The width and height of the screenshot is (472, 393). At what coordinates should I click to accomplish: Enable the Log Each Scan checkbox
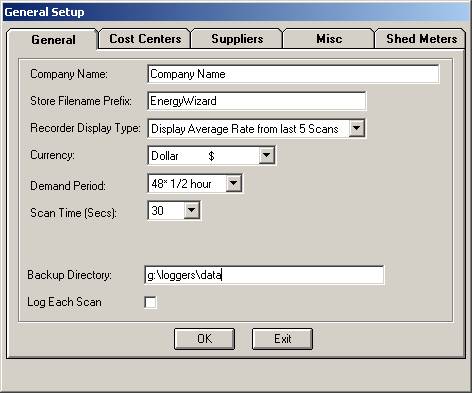click(x=150, y=303)
